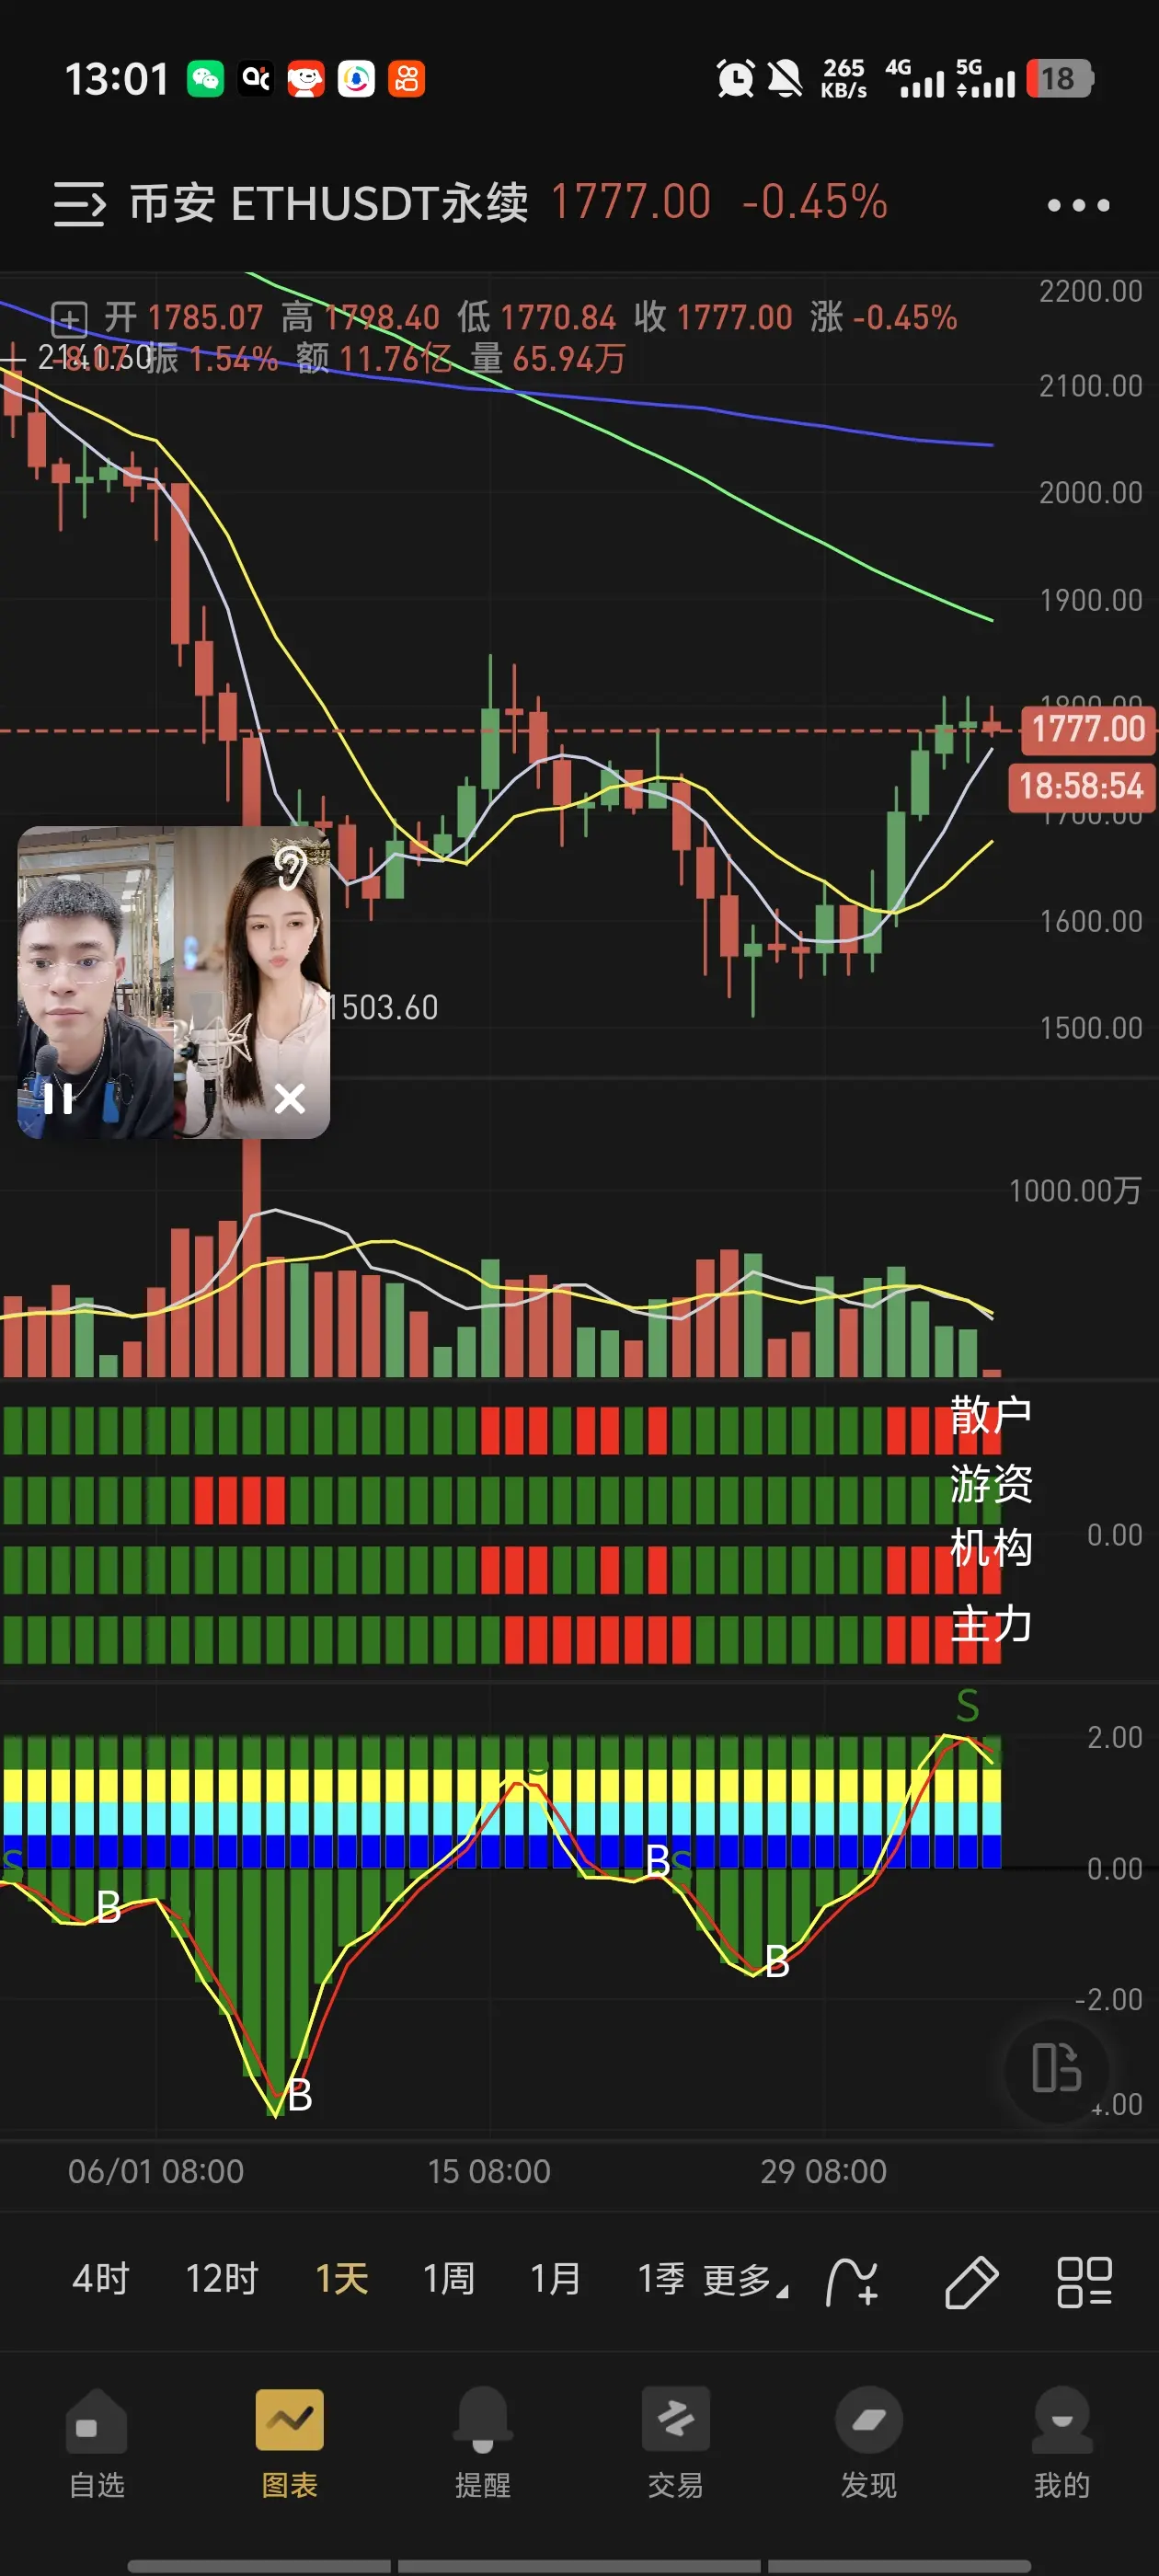The image size is (1159, 2576).
Task: Tap the 游资 indicator label
Action: point(990,1484)
